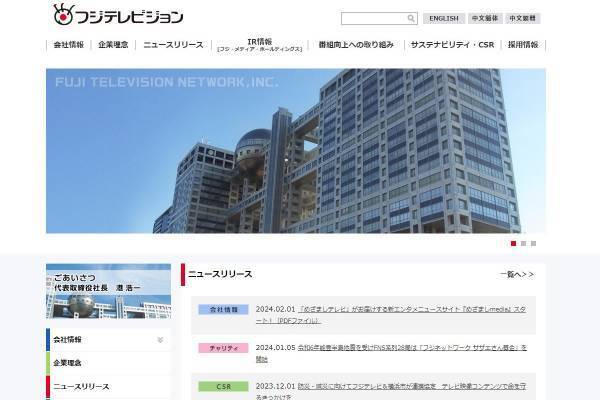This screenshot has width=600, height=400.
Task: Open the 2023.12.01 news release link
Action: coord(392,391)
